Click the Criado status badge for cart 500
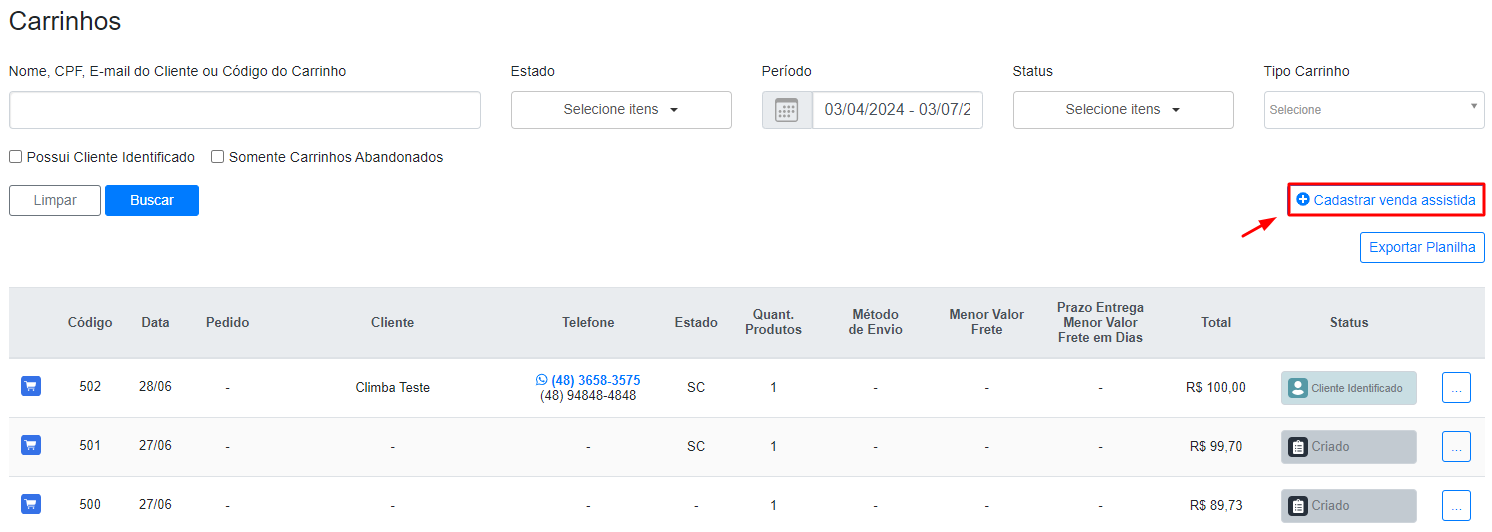Image resolution: width=1492 pixels, height=532 pixels. tap(1349, 506)
